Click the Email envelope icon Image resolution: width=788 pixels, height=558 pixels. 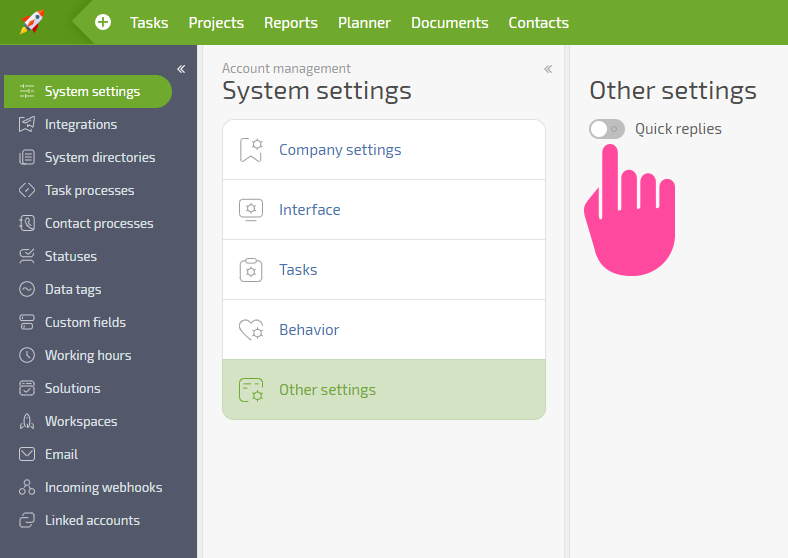[x=27, y=454]
